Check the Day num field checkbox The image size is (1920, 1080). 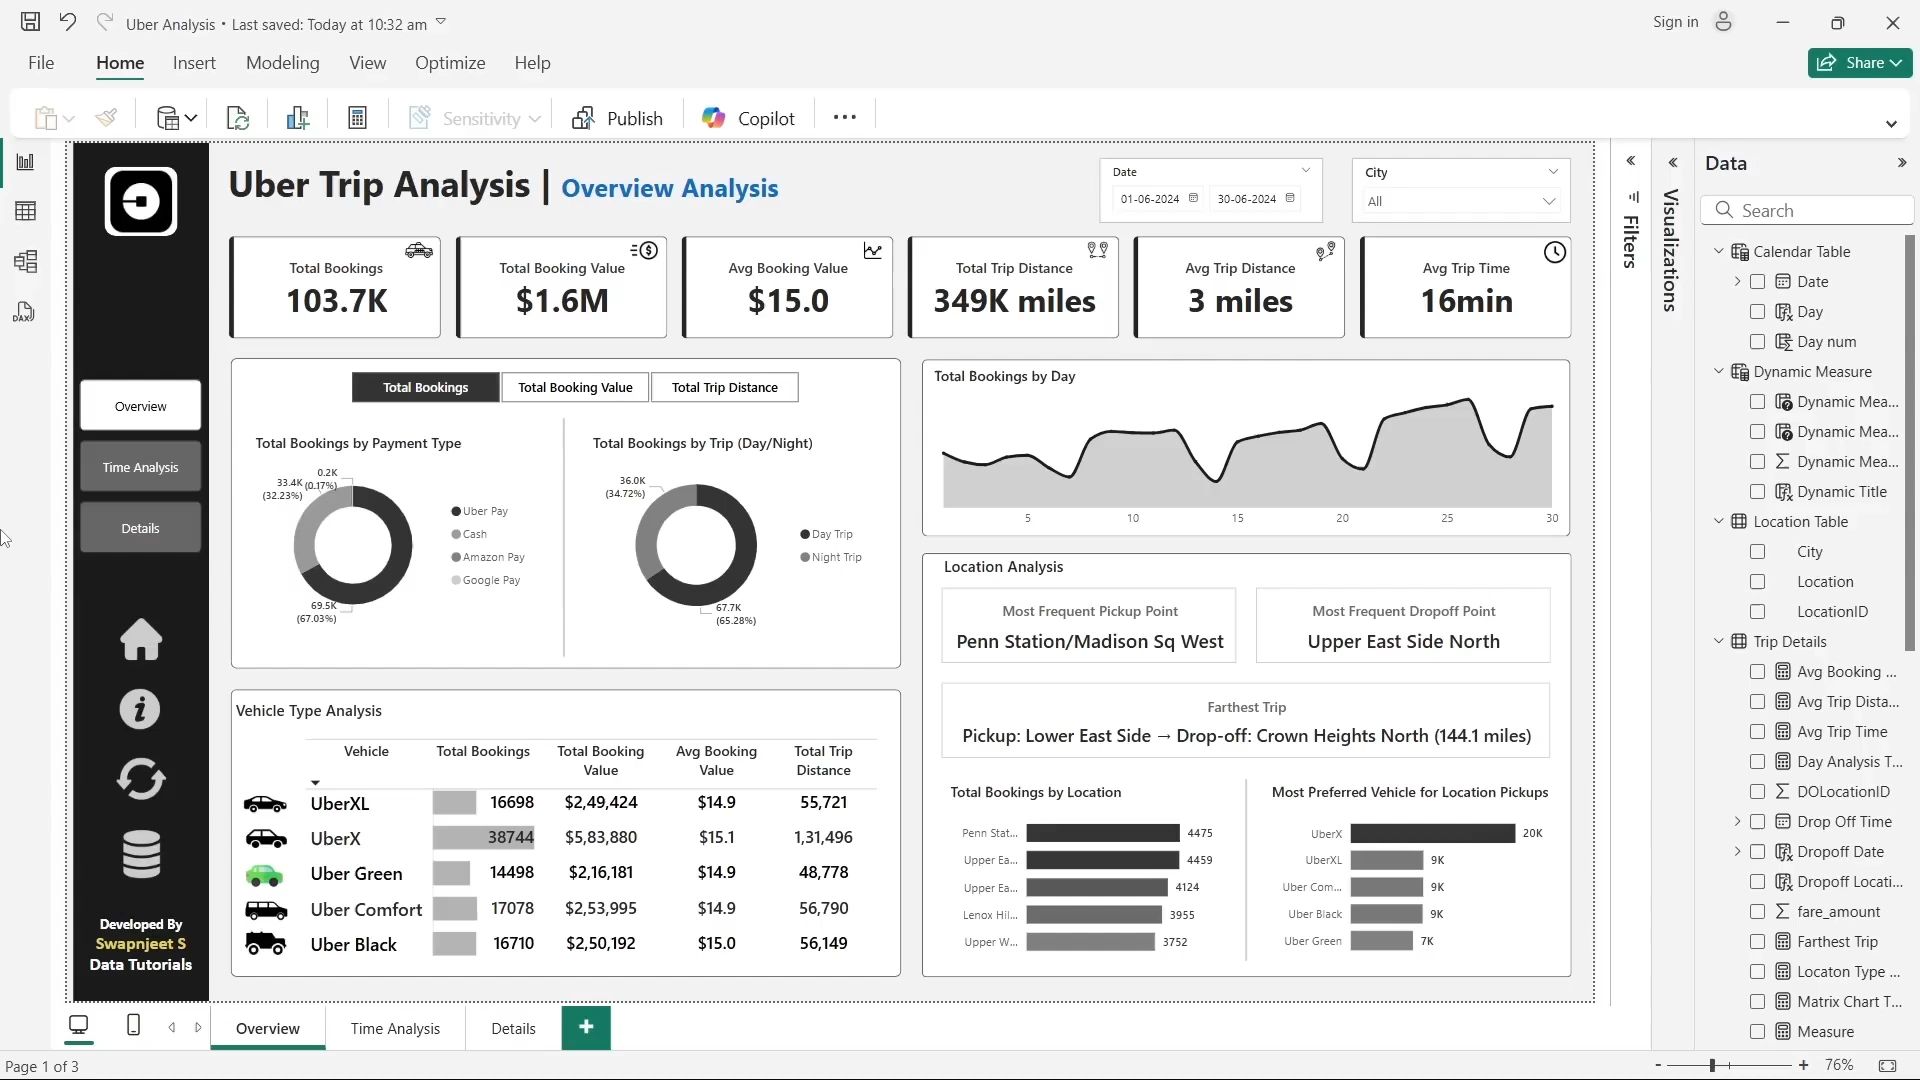pyautogui.click(x=1757, y=342)
